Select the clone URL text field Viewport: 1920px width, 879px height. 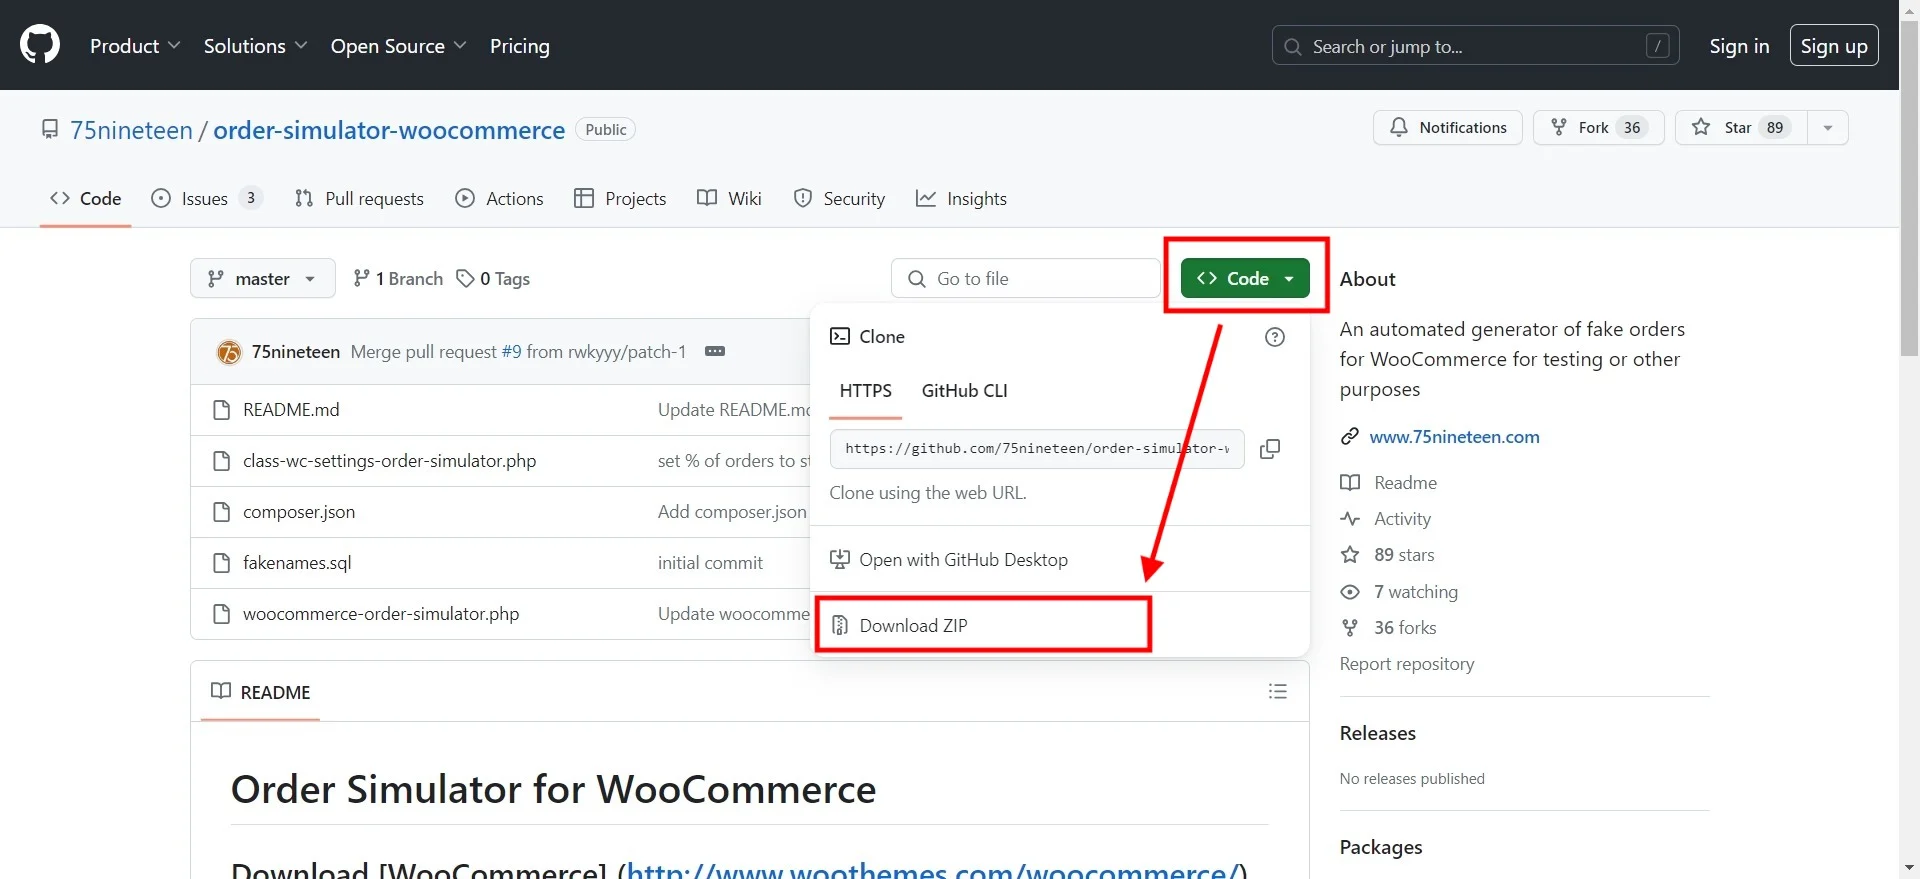[1037, 449]
